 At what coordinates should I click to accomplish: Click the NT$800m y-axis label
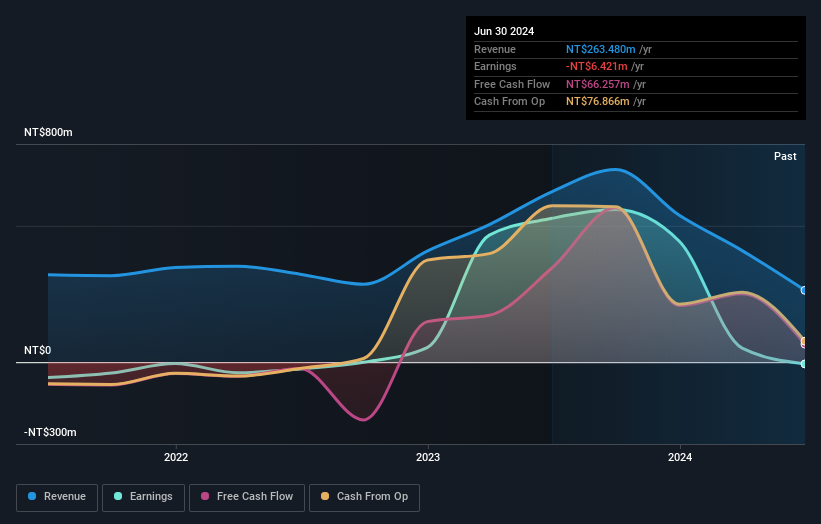[x=48, y=132]
